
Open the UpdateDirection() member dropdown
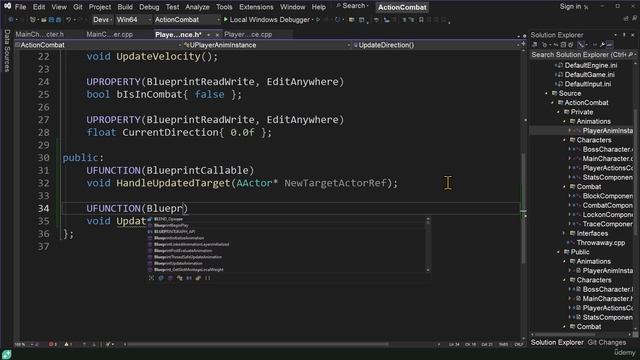(x=436, y=45)
